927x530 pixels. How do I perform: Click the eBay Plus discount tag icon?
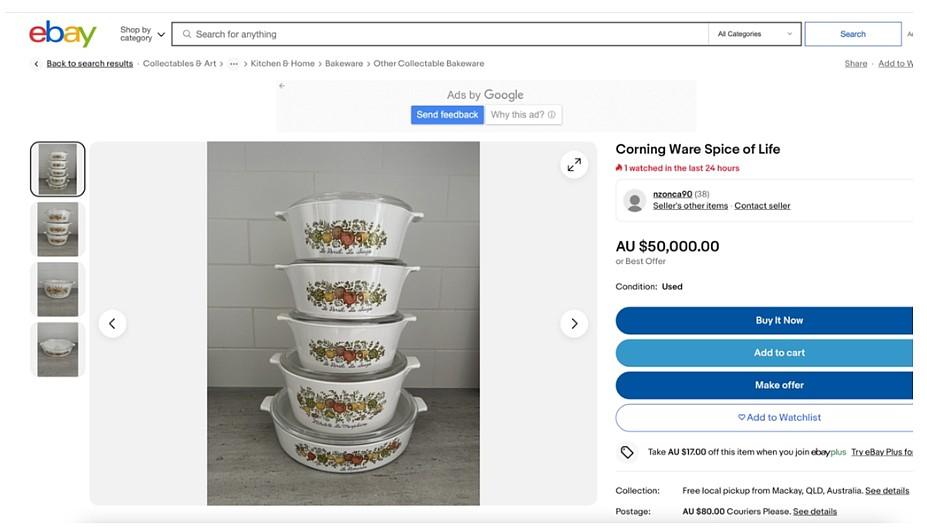tap(627, 452)
